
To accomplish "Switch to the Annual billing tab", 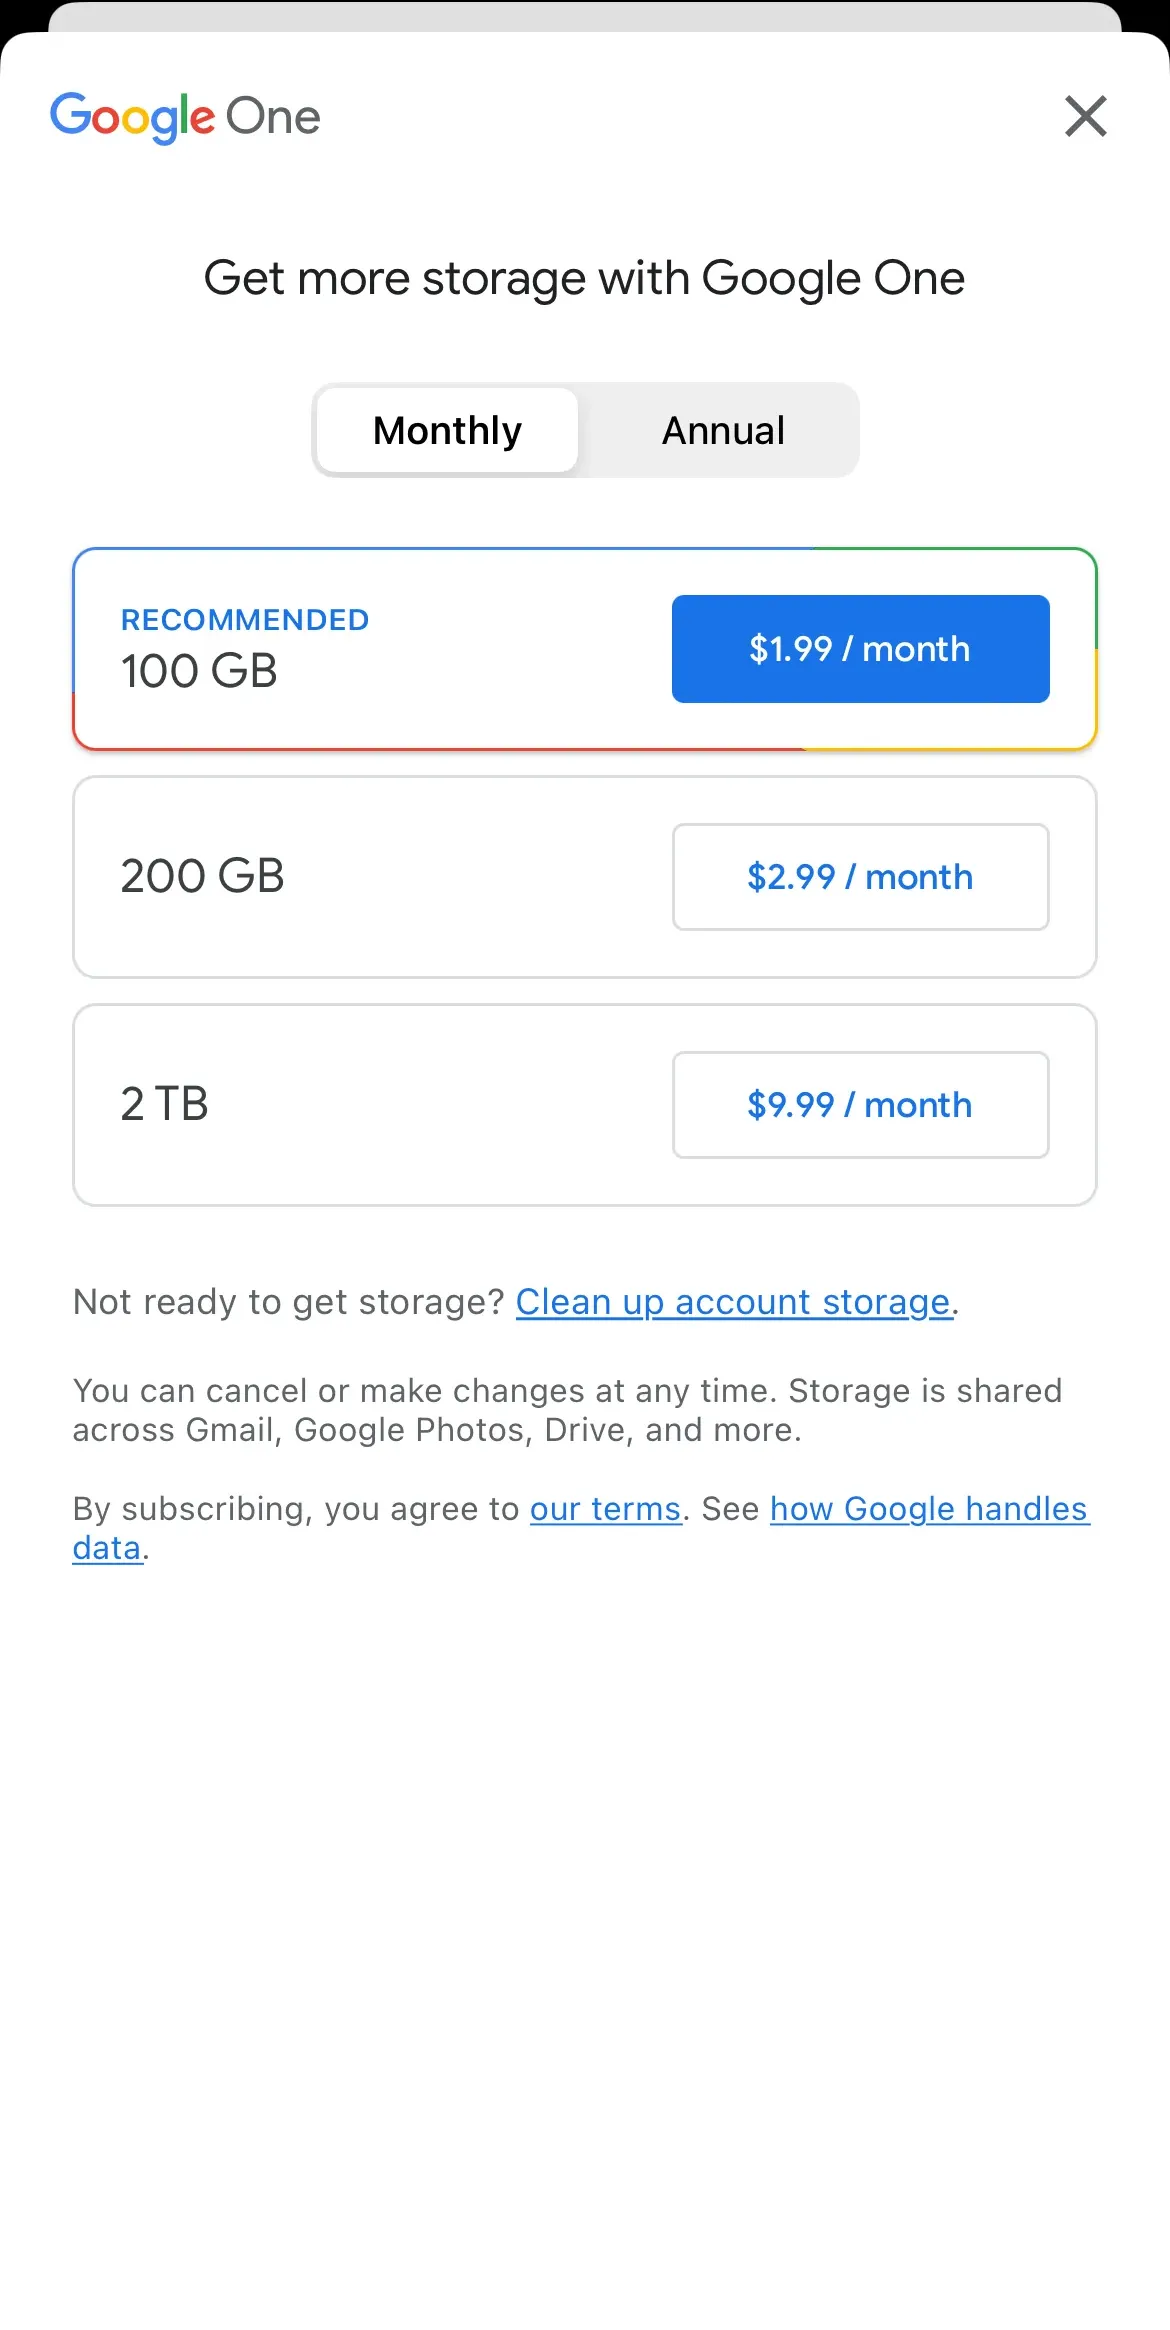I will (721, 430).
